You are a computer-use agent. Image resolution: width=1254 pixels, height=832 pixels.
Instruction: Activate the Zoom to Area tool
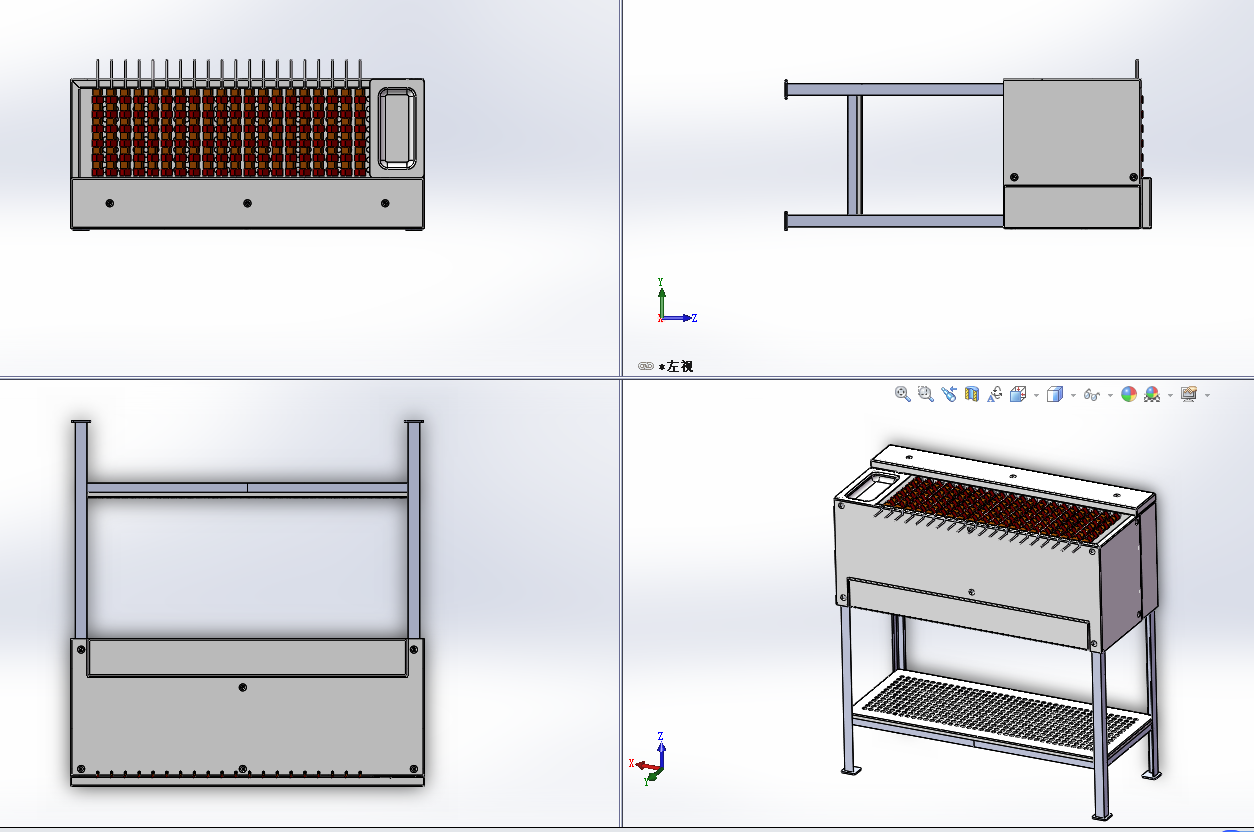pyautogui.click(x=926, y=394)
